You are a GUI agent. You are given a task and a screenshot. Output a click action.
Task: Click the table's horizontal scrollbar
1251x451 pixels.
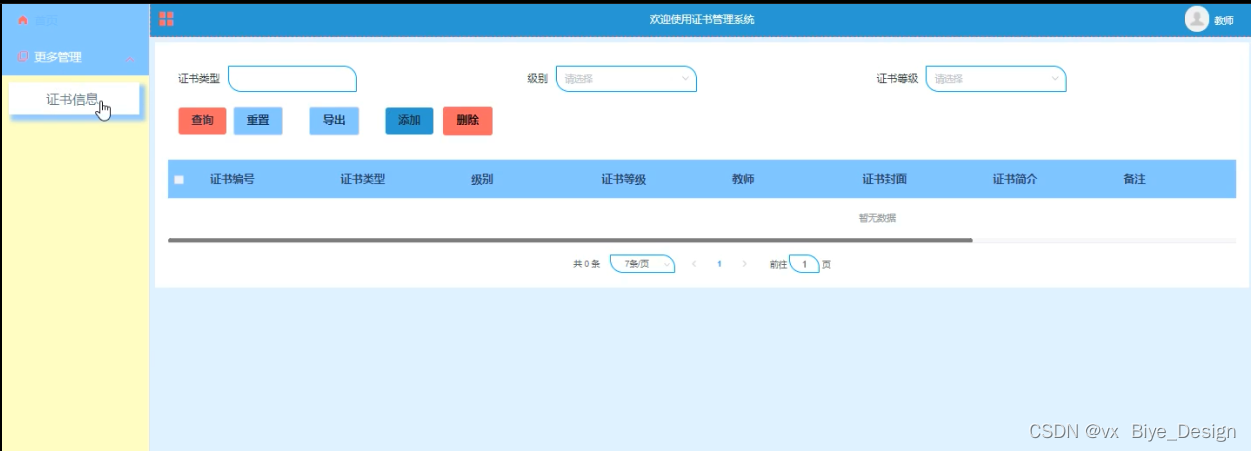[x=570, y=240]
